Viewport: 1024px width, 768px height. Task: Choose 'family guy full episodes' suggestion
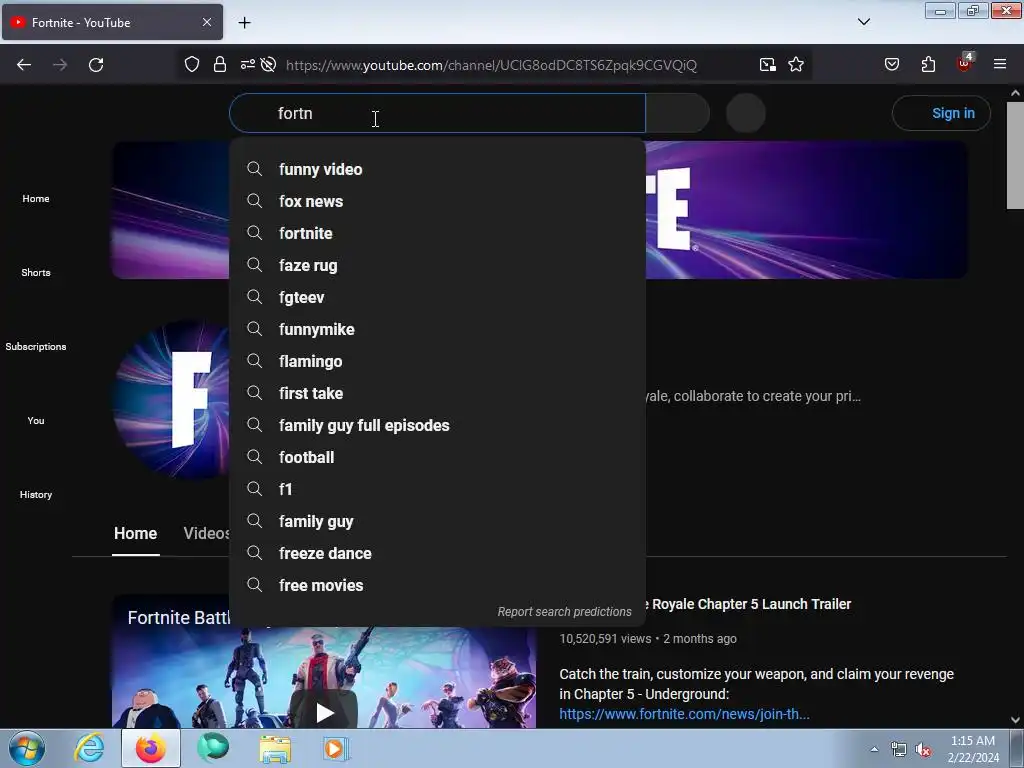point(438,425)
